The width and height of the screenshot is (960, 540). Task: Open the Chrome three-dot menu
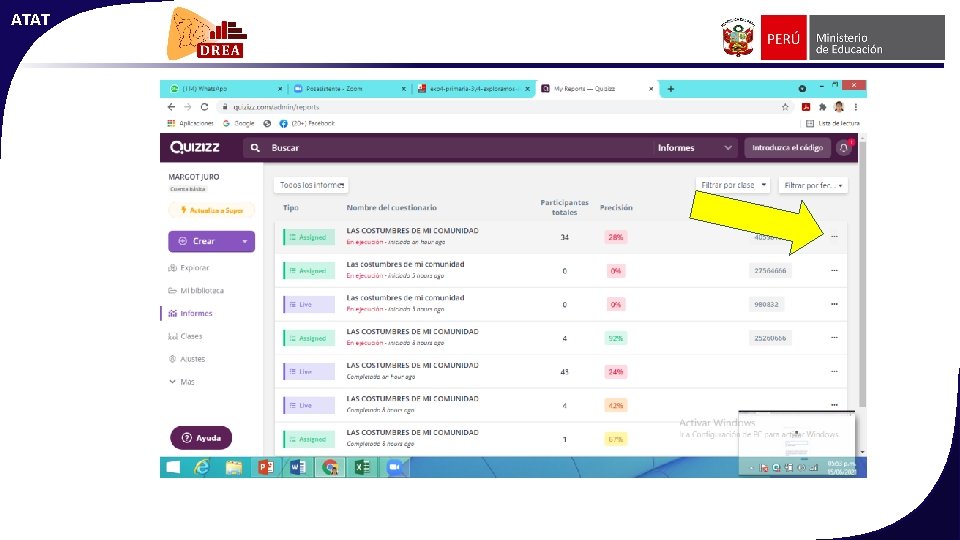point(855,107)
